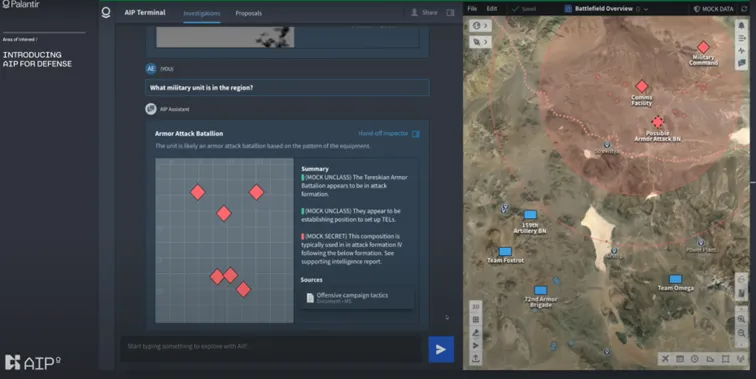The height and width of the screenshot is (379, 756).
Task: Click 'AIP Terminal' title text
Action: [145, 13]
